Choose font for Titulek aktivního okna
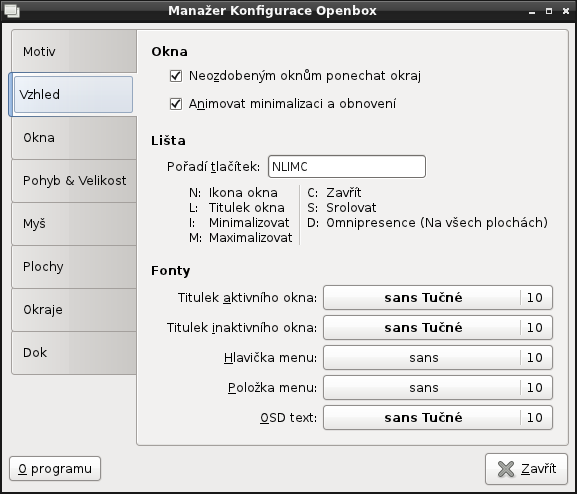This screenshot has width=577, height=494. point(438,297)
